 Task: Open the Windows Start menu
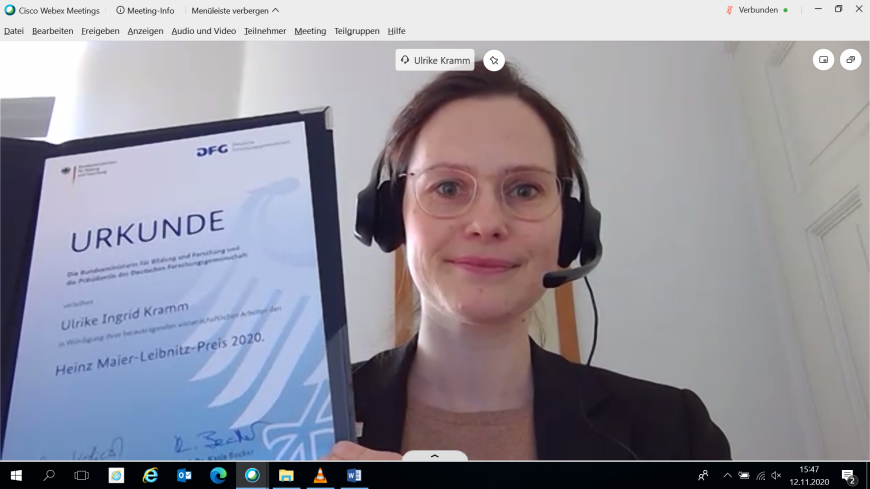point(16,476)
